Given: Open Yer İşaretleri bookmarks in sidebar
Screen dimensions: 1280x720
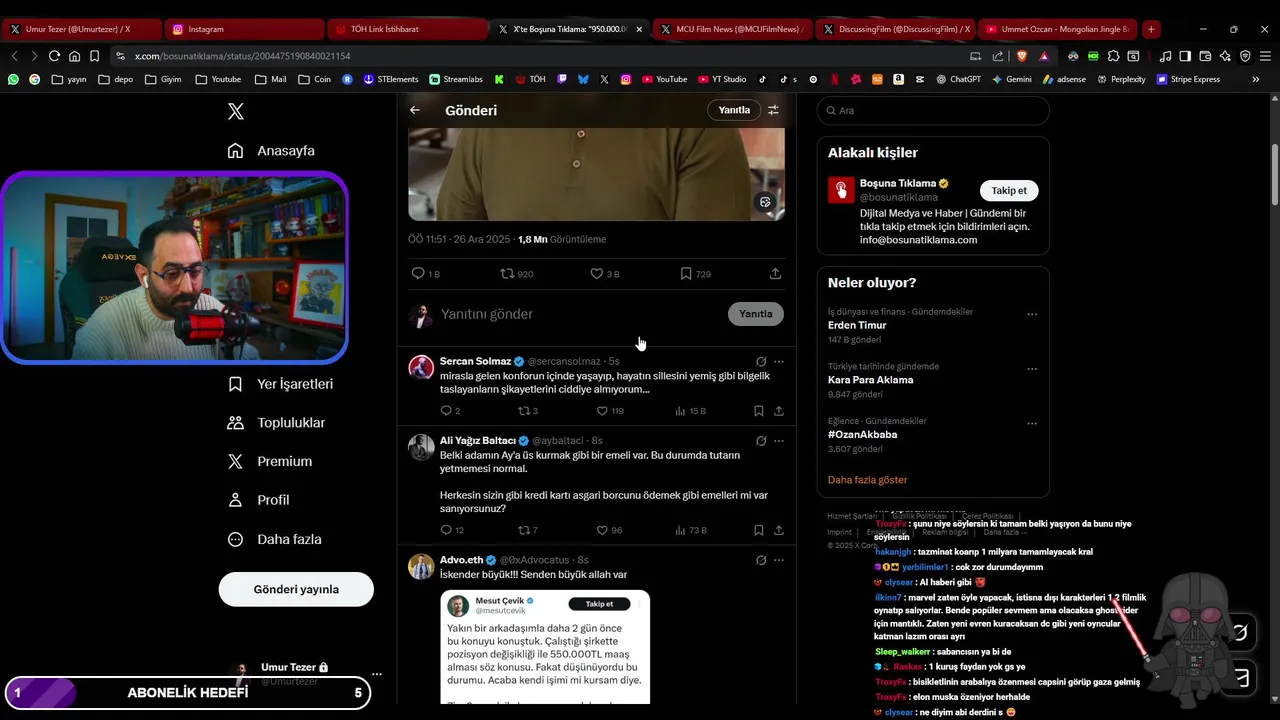Looking at the screenshot, I should coord(280,384).
